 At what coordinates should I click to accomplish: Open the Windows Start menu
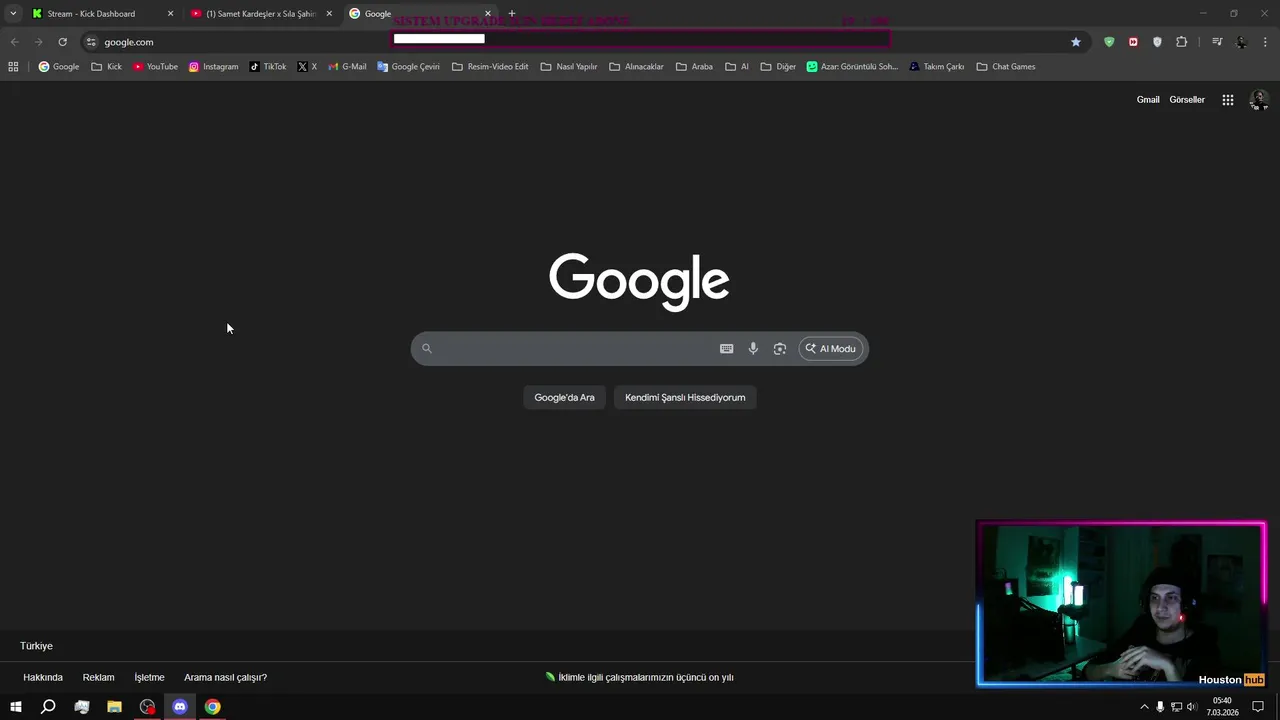16,707
